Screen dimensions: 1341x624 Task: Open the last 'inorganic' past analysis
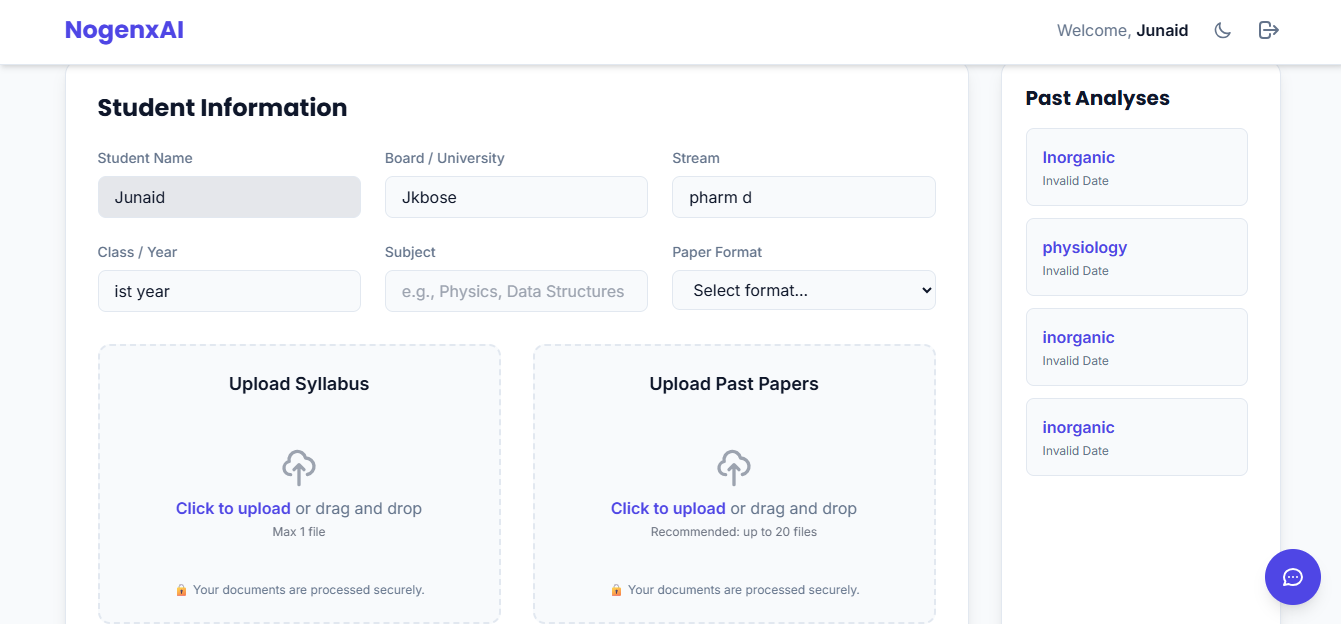click(1136, 437)
